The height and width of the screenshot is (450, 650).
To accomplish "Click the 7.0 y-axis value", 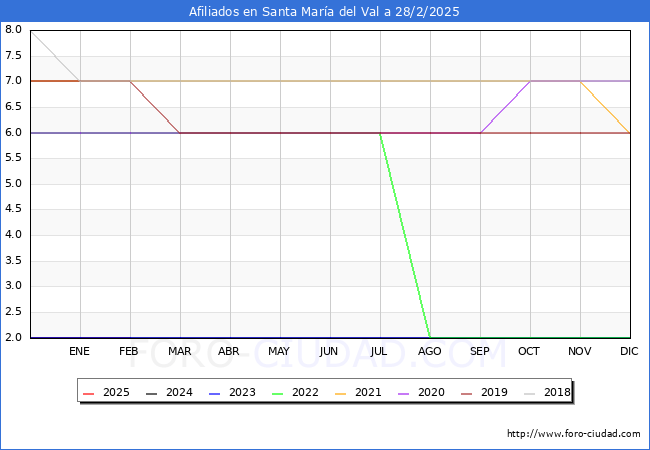I will [x=13, y=80].
